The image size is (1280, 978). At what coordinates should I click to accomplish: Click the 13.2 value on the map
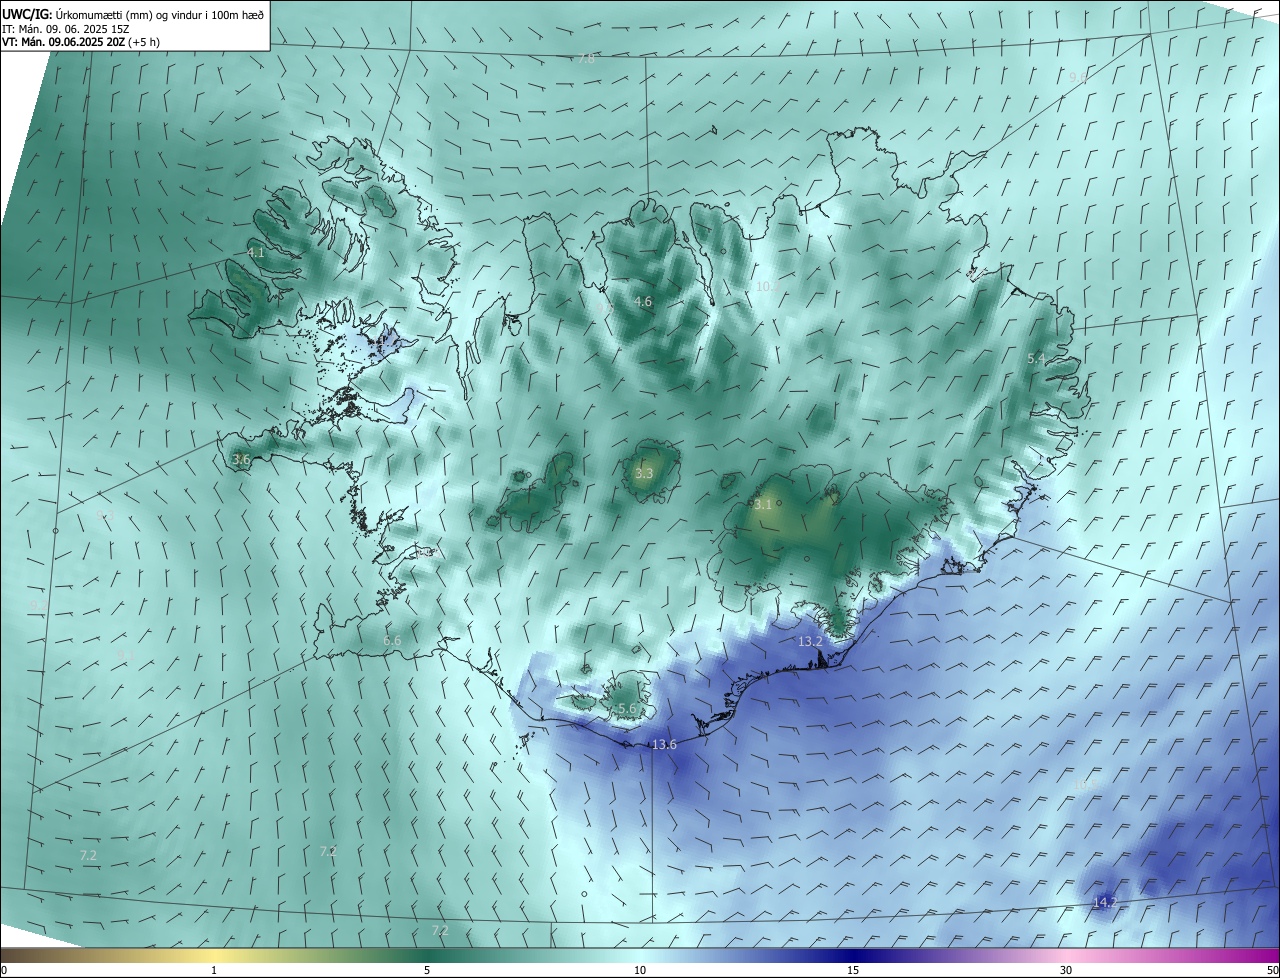click(x=810, y=641)
